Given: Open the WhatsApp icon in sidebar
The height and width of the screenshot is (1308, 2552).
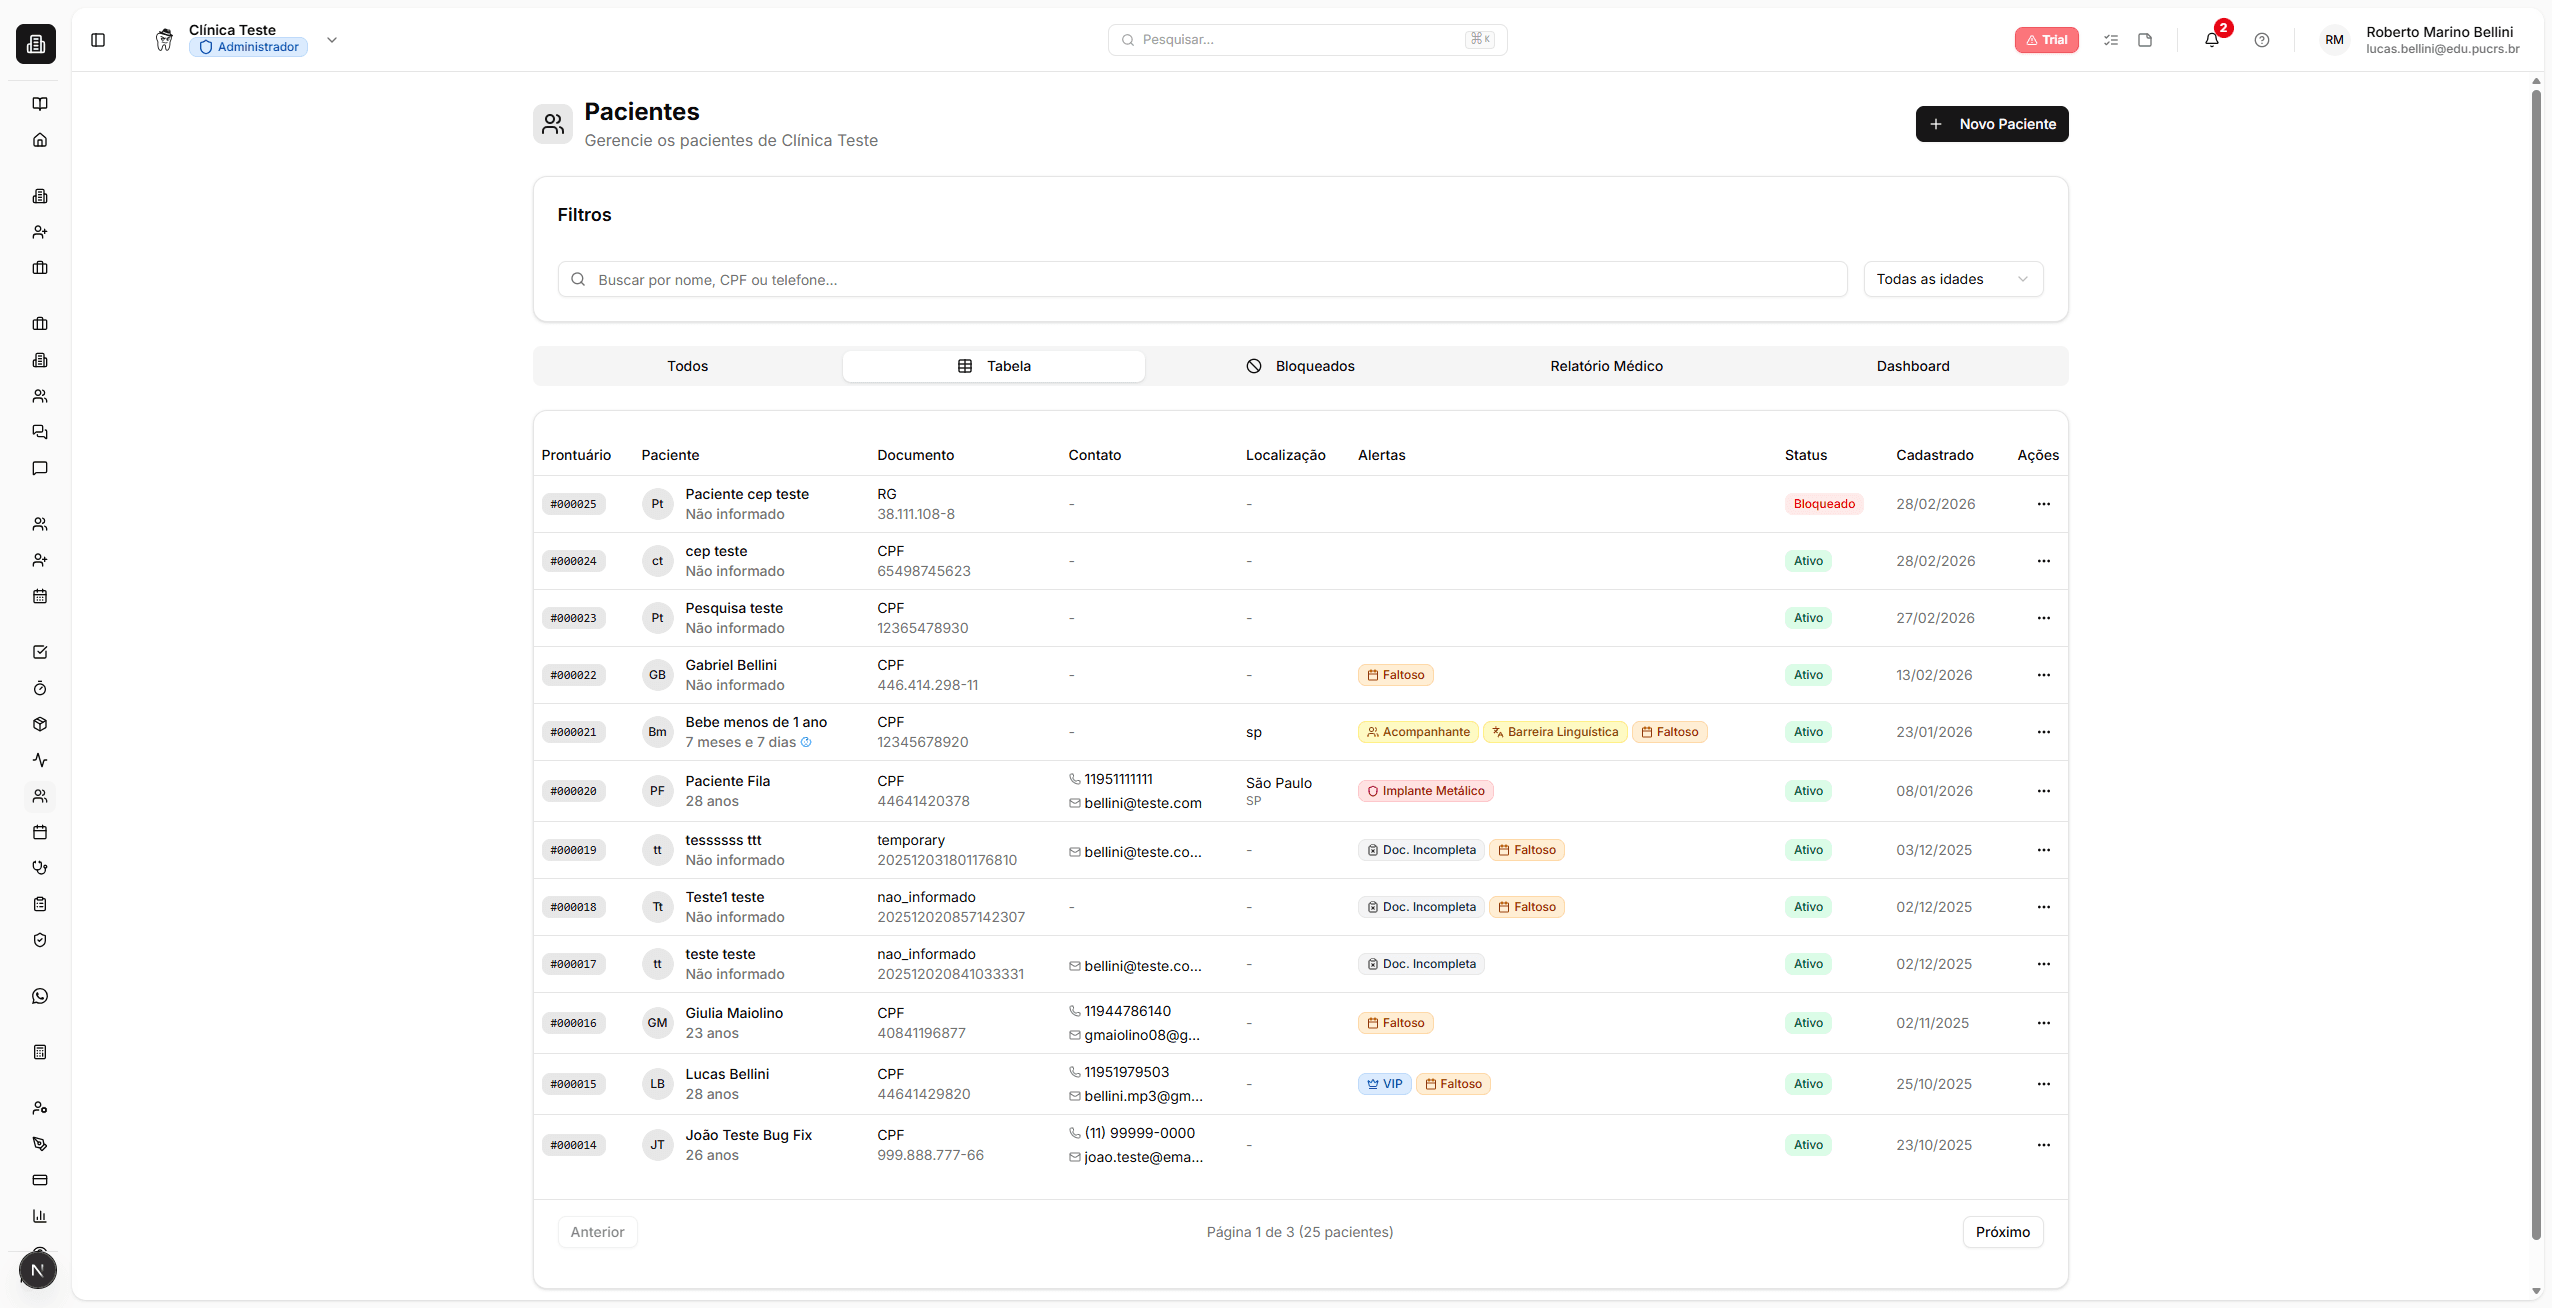Looking at the screenshot, I should click(x=40, y=996).
